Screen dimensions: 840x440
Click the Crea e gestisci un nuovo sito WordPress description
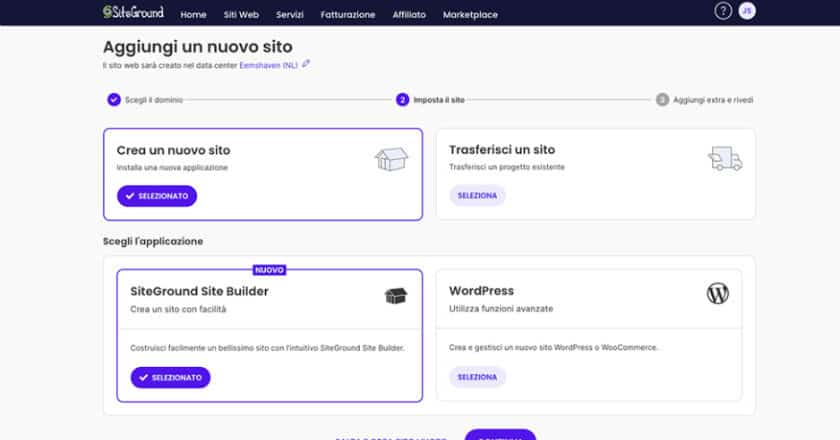pos(553,348)
